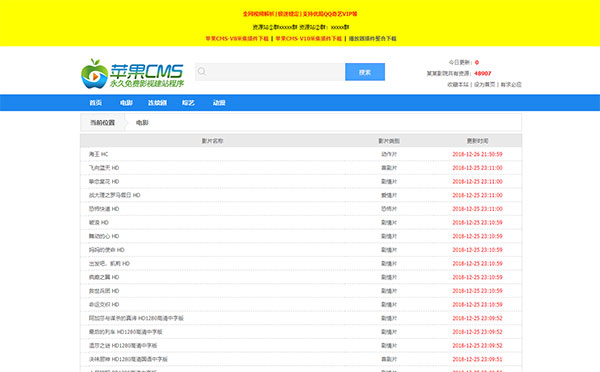Click the 当前位置 breadcrumb label
Screen dimensions: 600x372
click(x=103, y=122)
